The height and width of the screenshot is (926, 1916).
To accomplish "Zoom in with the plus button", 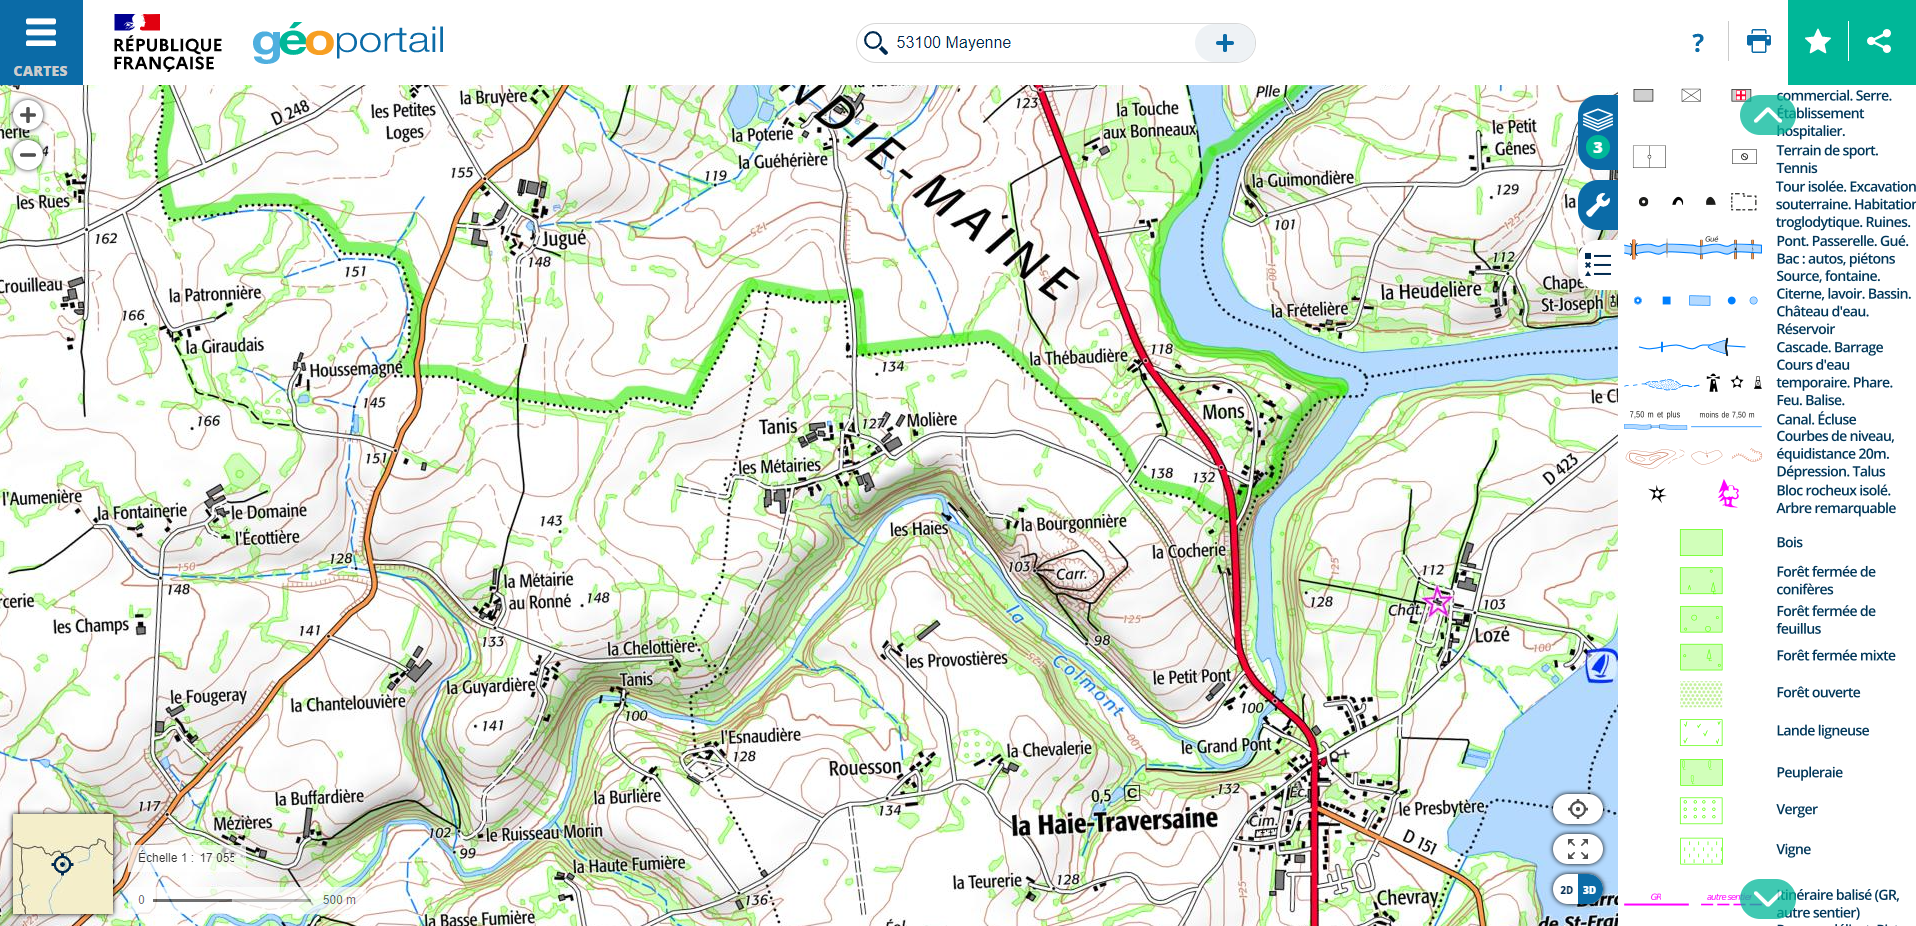I will 28,115.
